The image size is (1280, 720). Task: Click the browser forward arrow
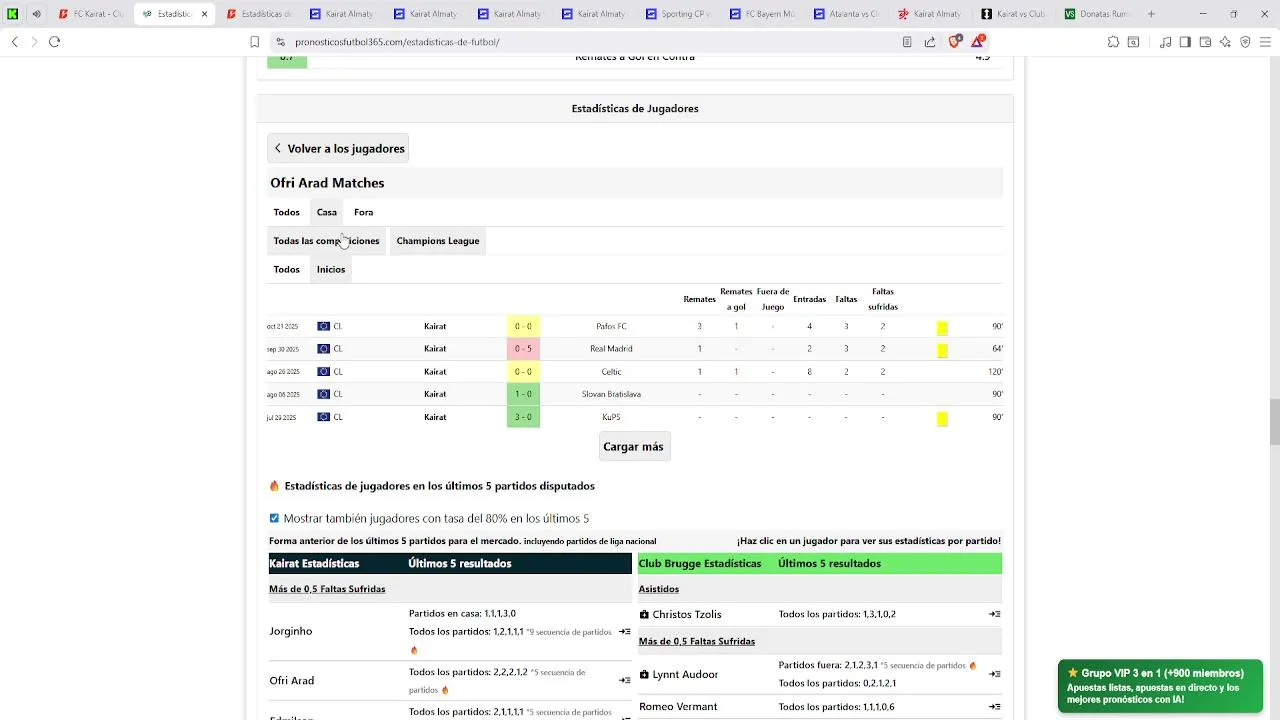[x=34, y=41]
